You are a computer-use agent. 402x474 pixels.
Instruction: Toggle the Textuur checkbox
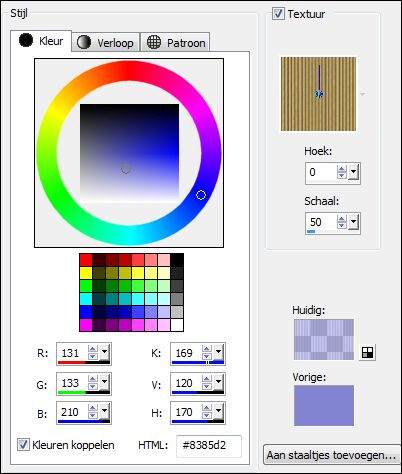(278, 14)
